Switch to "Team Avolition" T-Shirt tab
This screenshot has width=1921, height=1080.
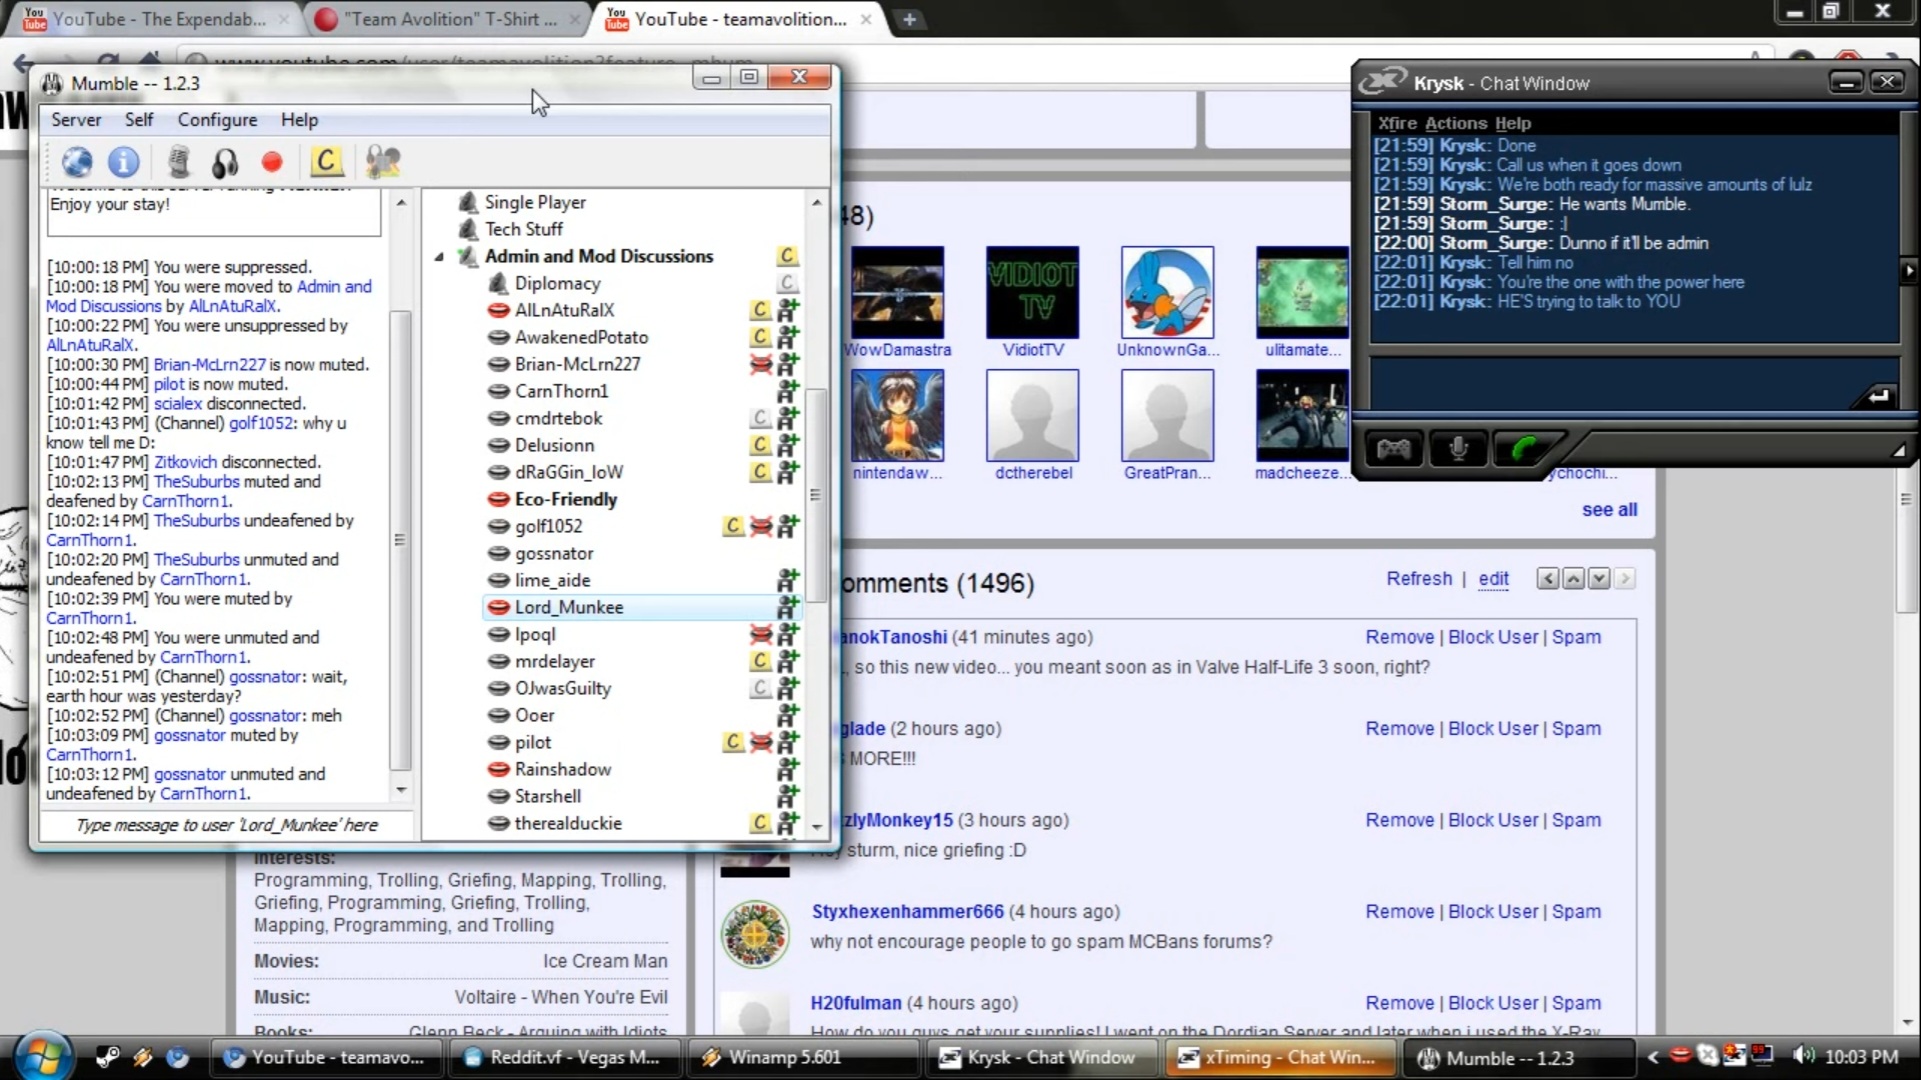click(450, 19)
